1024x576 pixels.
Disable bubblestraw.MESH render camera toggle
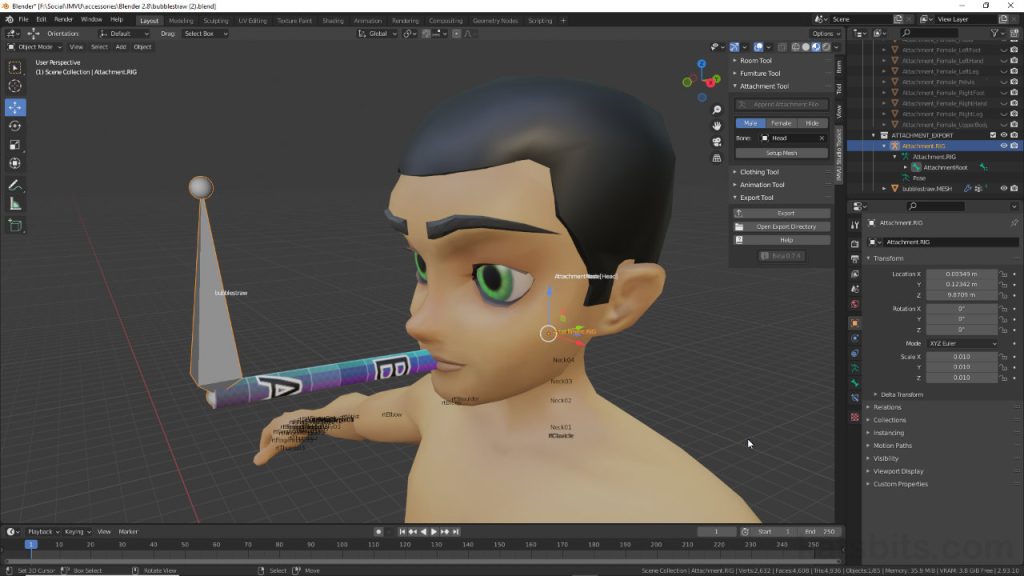1014,188
